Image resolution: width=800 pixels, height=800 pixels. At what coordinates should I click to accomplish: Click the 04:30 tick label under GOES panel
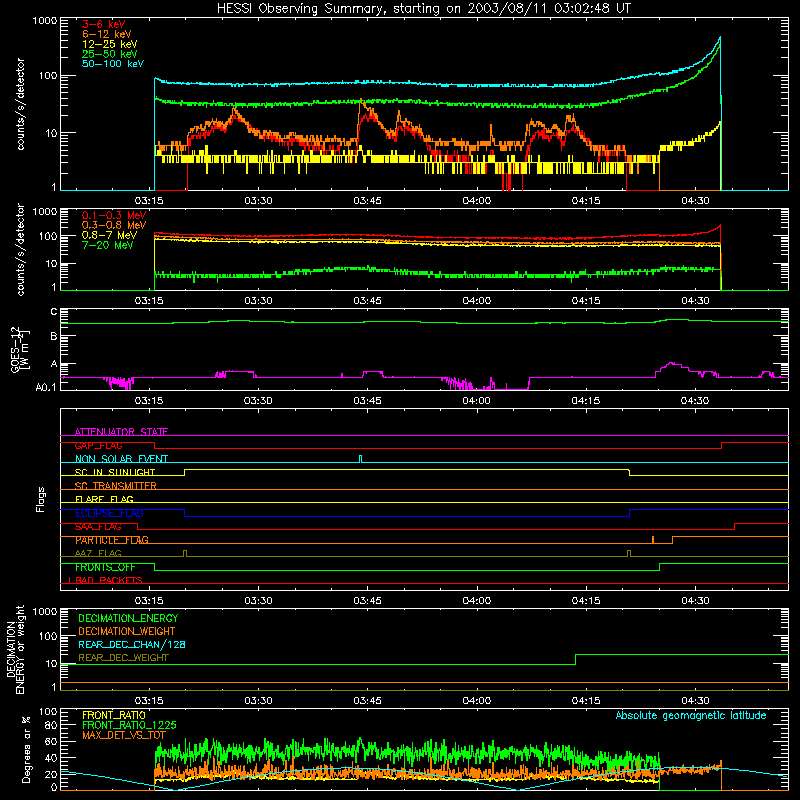coord(695,401)
